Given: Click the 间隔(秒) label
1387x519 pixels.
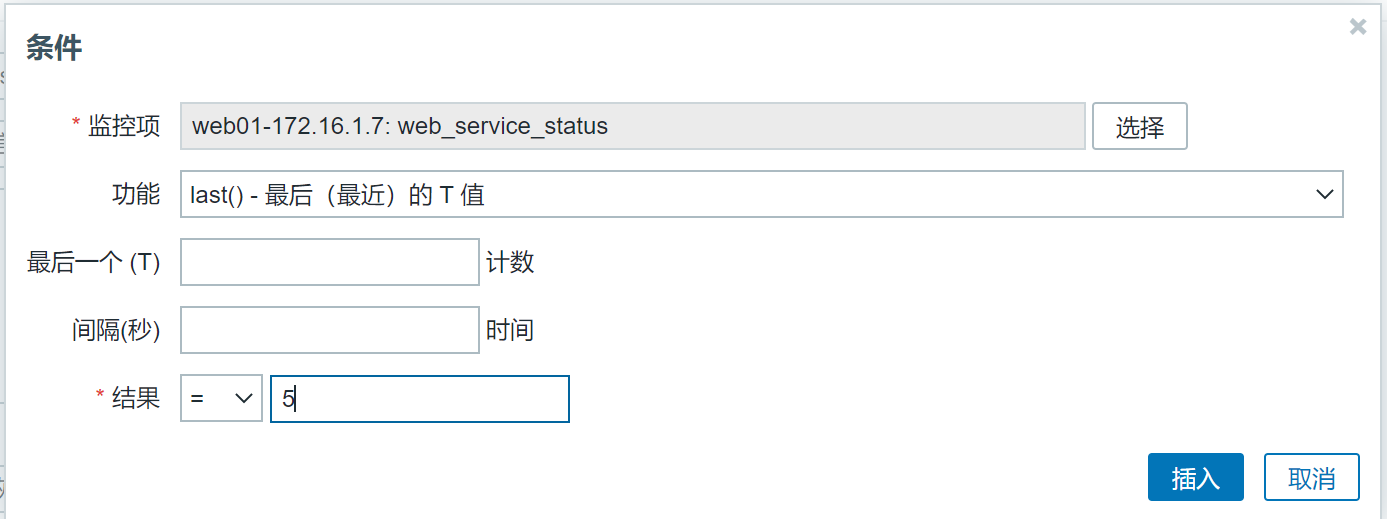Looking at the screenshot, I should [x=116, y=330].
